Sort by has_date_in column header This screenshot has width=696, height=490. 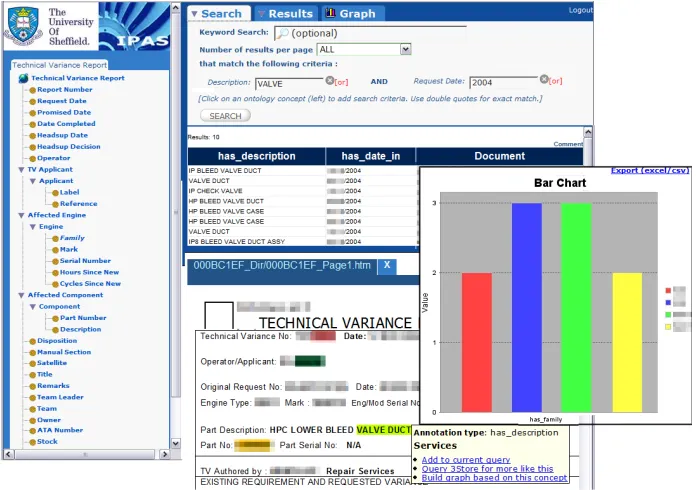tap(371, 156)
